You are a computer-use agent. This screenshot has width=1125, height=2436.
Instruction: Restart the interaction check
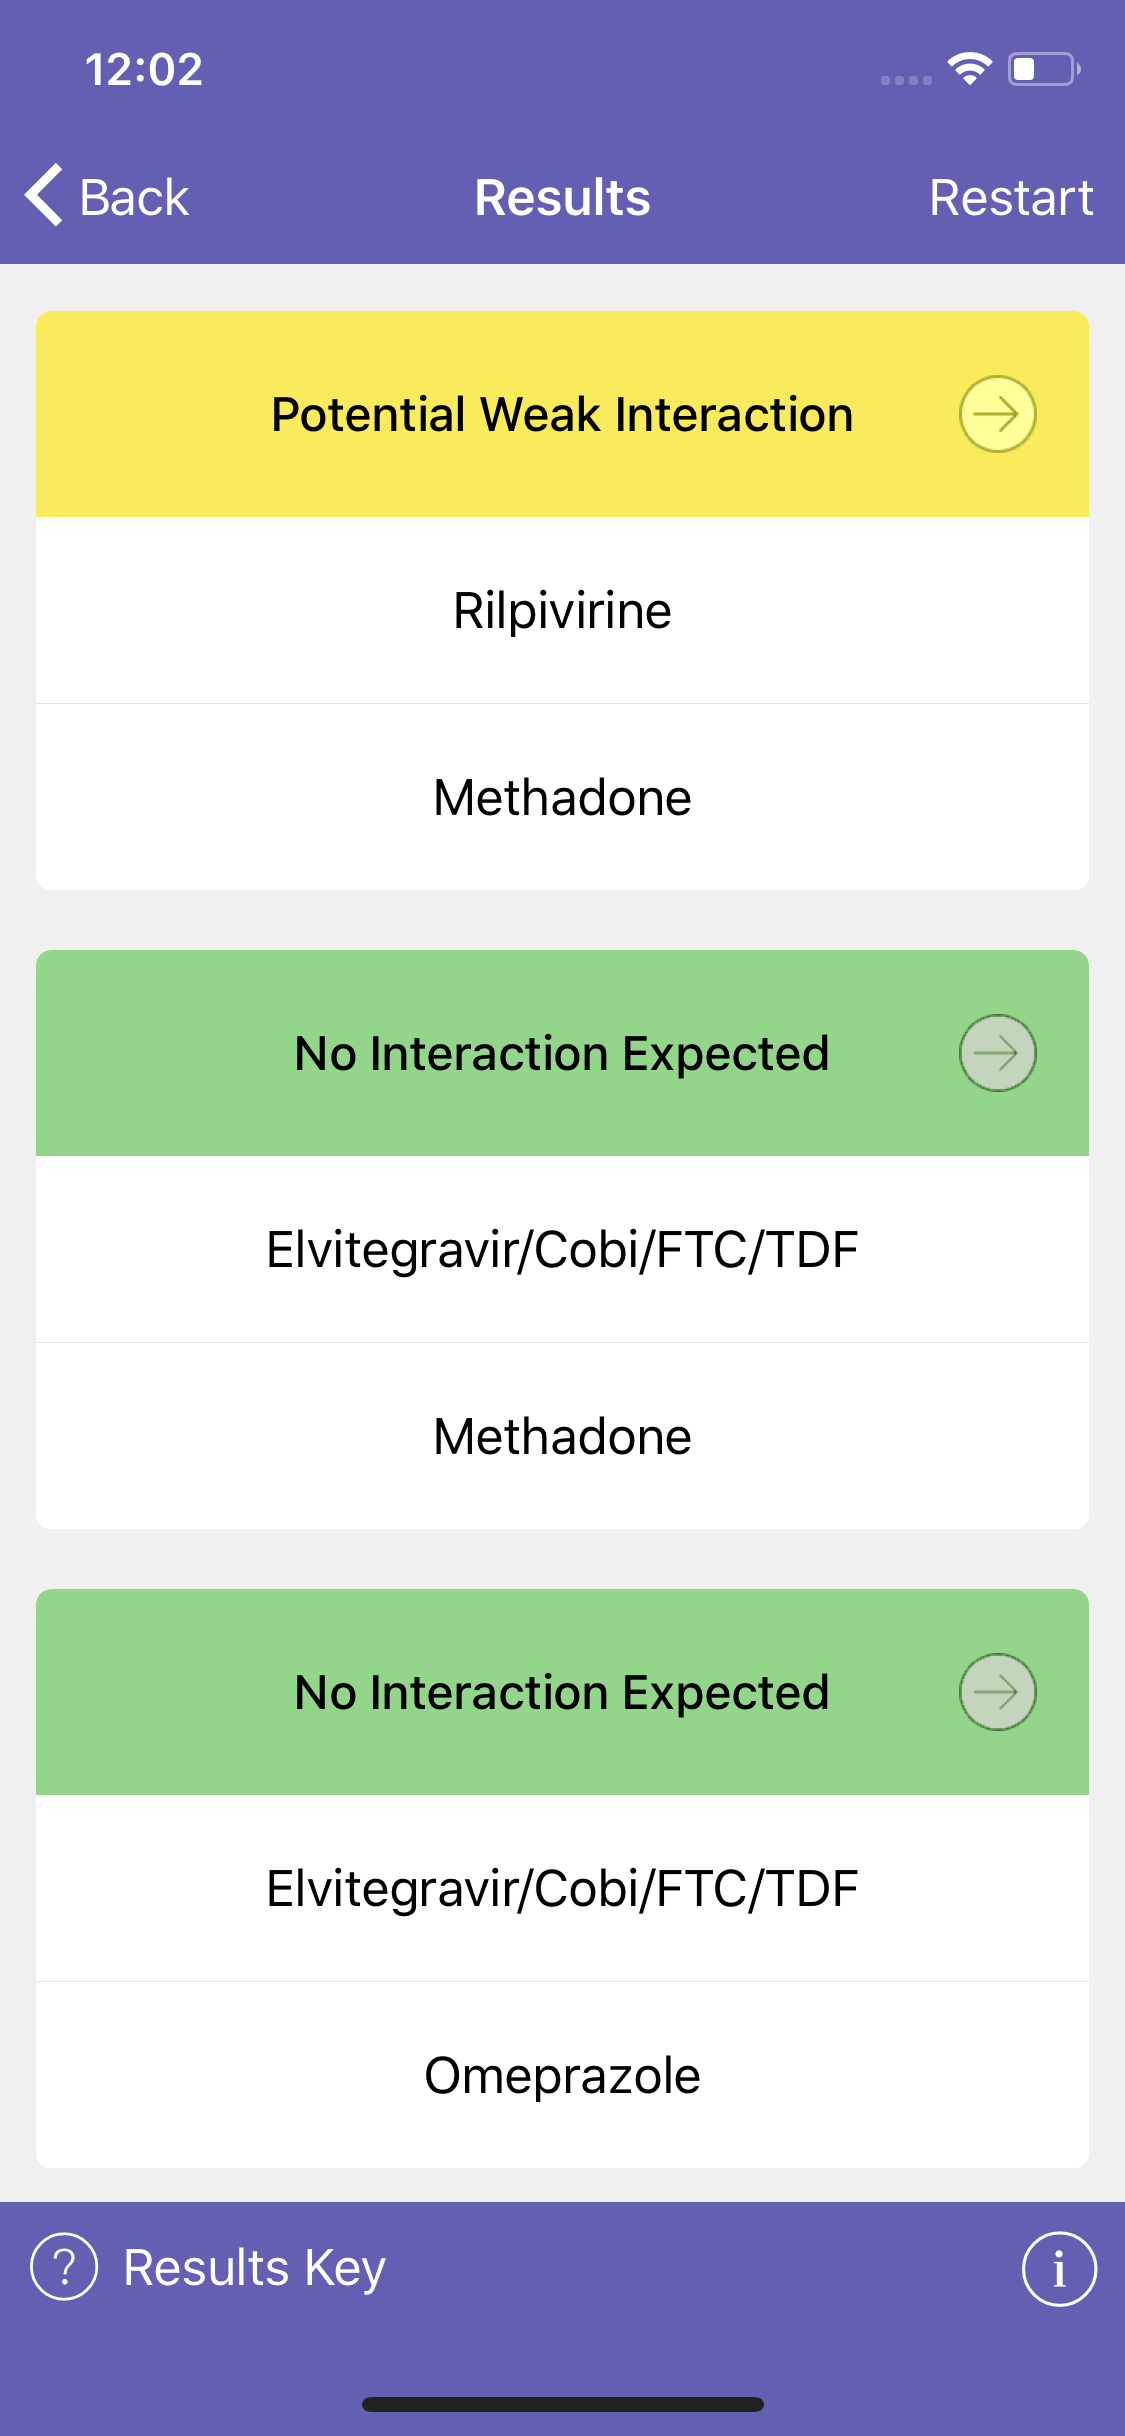[1011, 197]
